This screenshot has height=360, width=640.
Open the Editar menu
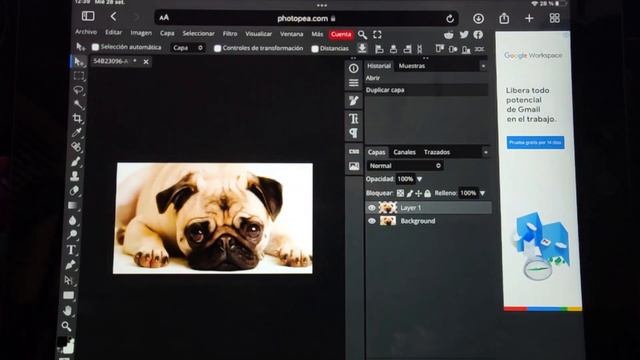[113, 32]
